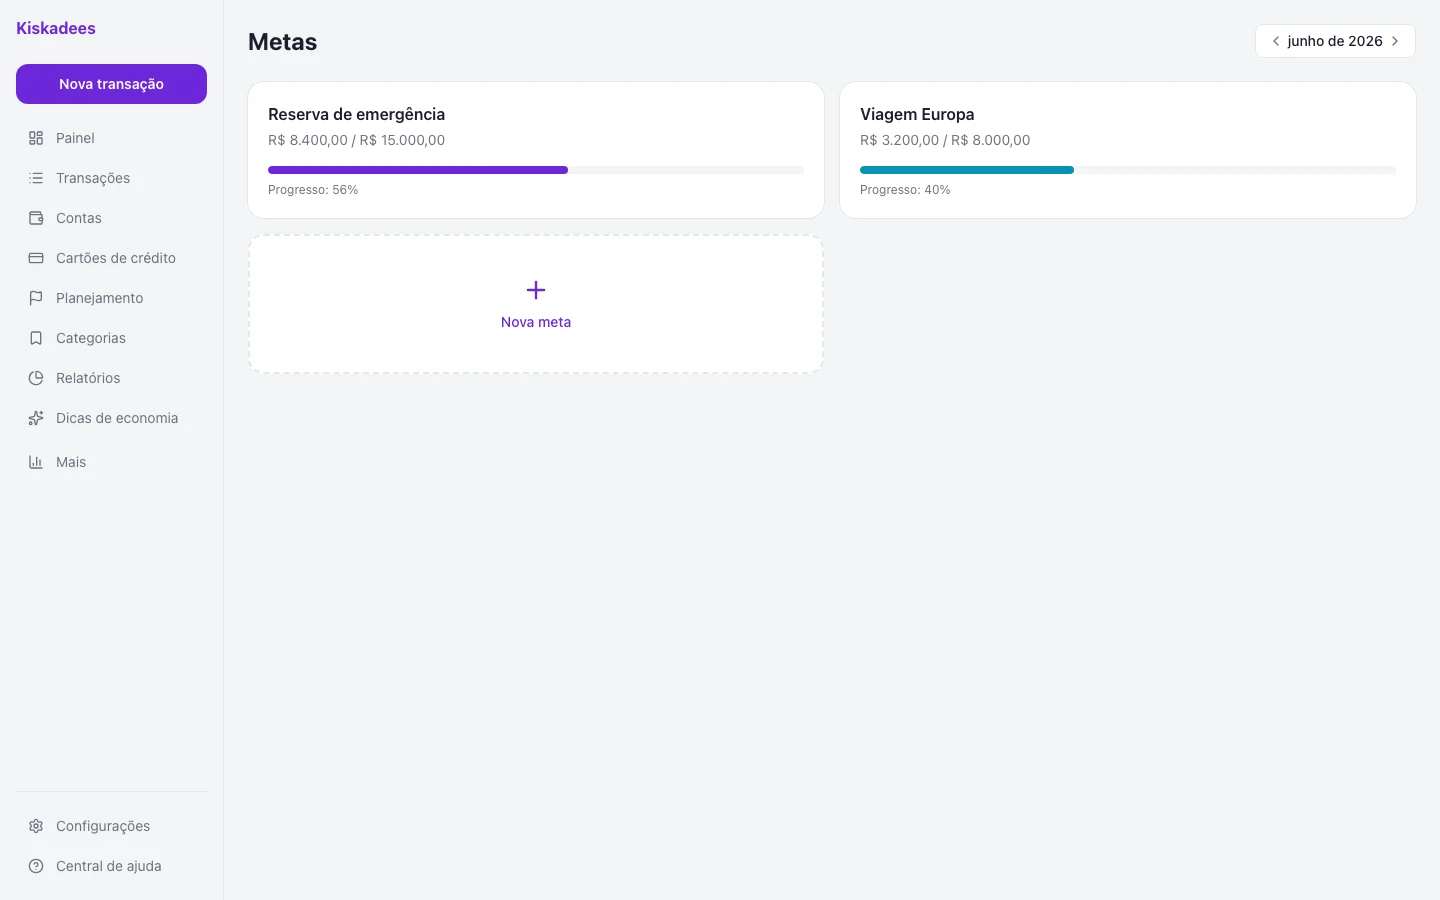1440x900 pixels.
Task: Click the plus icon for new goal
Action: pos(536,290)
